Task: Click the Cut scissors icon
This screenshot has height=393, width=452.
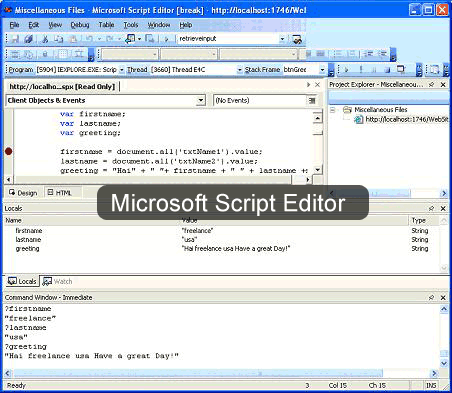Action: pyautogui.click(x=45, y=39)
